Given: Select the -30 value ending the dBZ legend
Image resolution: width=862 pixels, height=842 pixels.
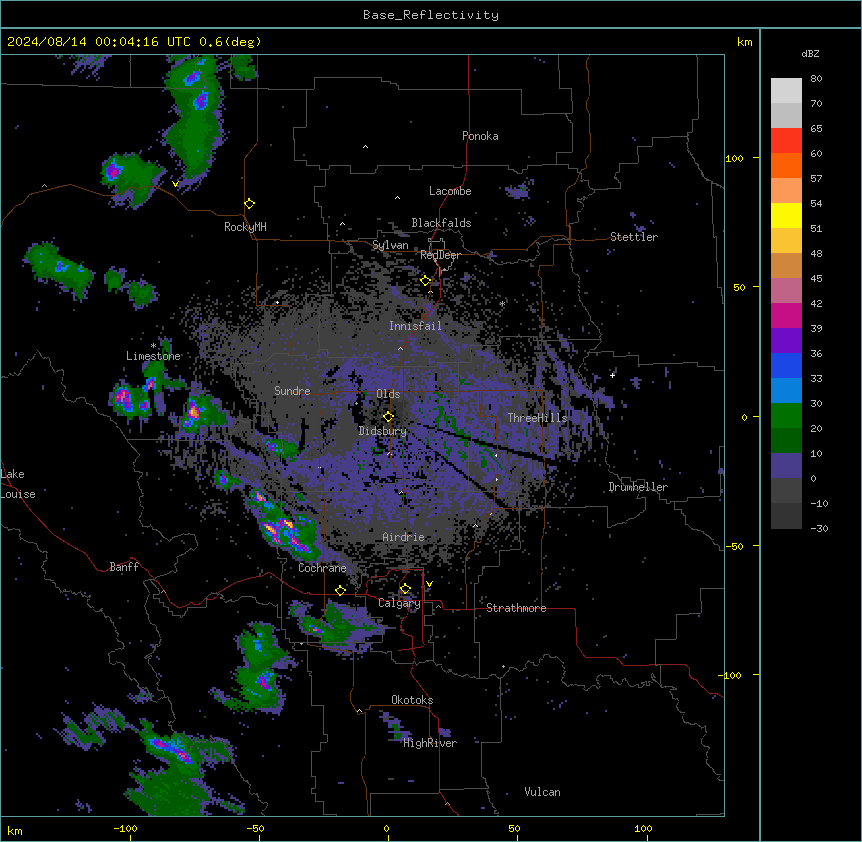Looking at the screenshot, I should pos(819,529).
